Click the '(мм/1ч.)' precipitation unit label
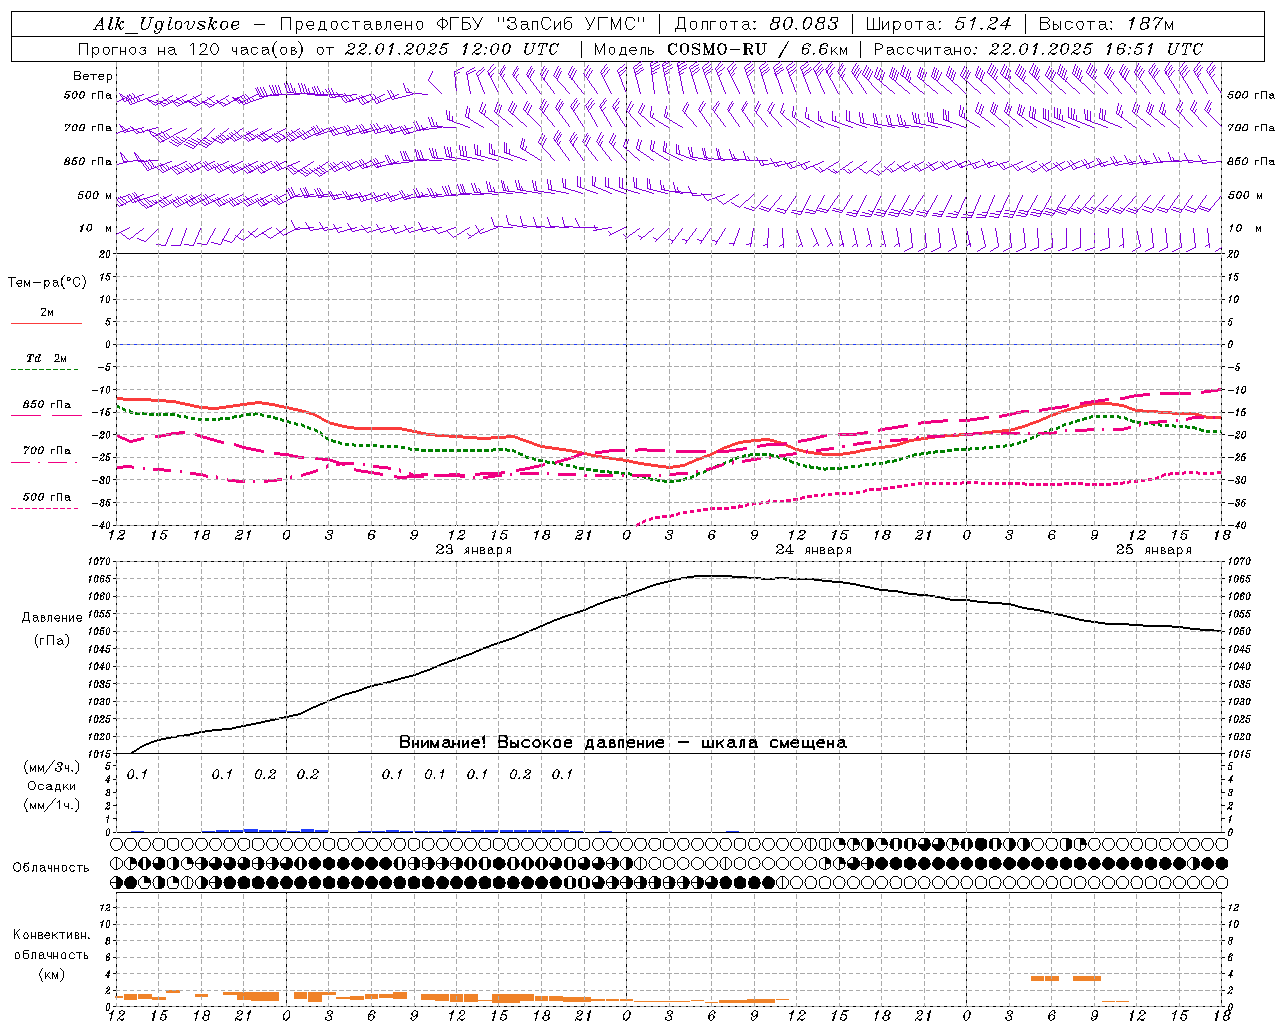The width and height of the screenshot is (1280, 1024). [x=52, y=805]
